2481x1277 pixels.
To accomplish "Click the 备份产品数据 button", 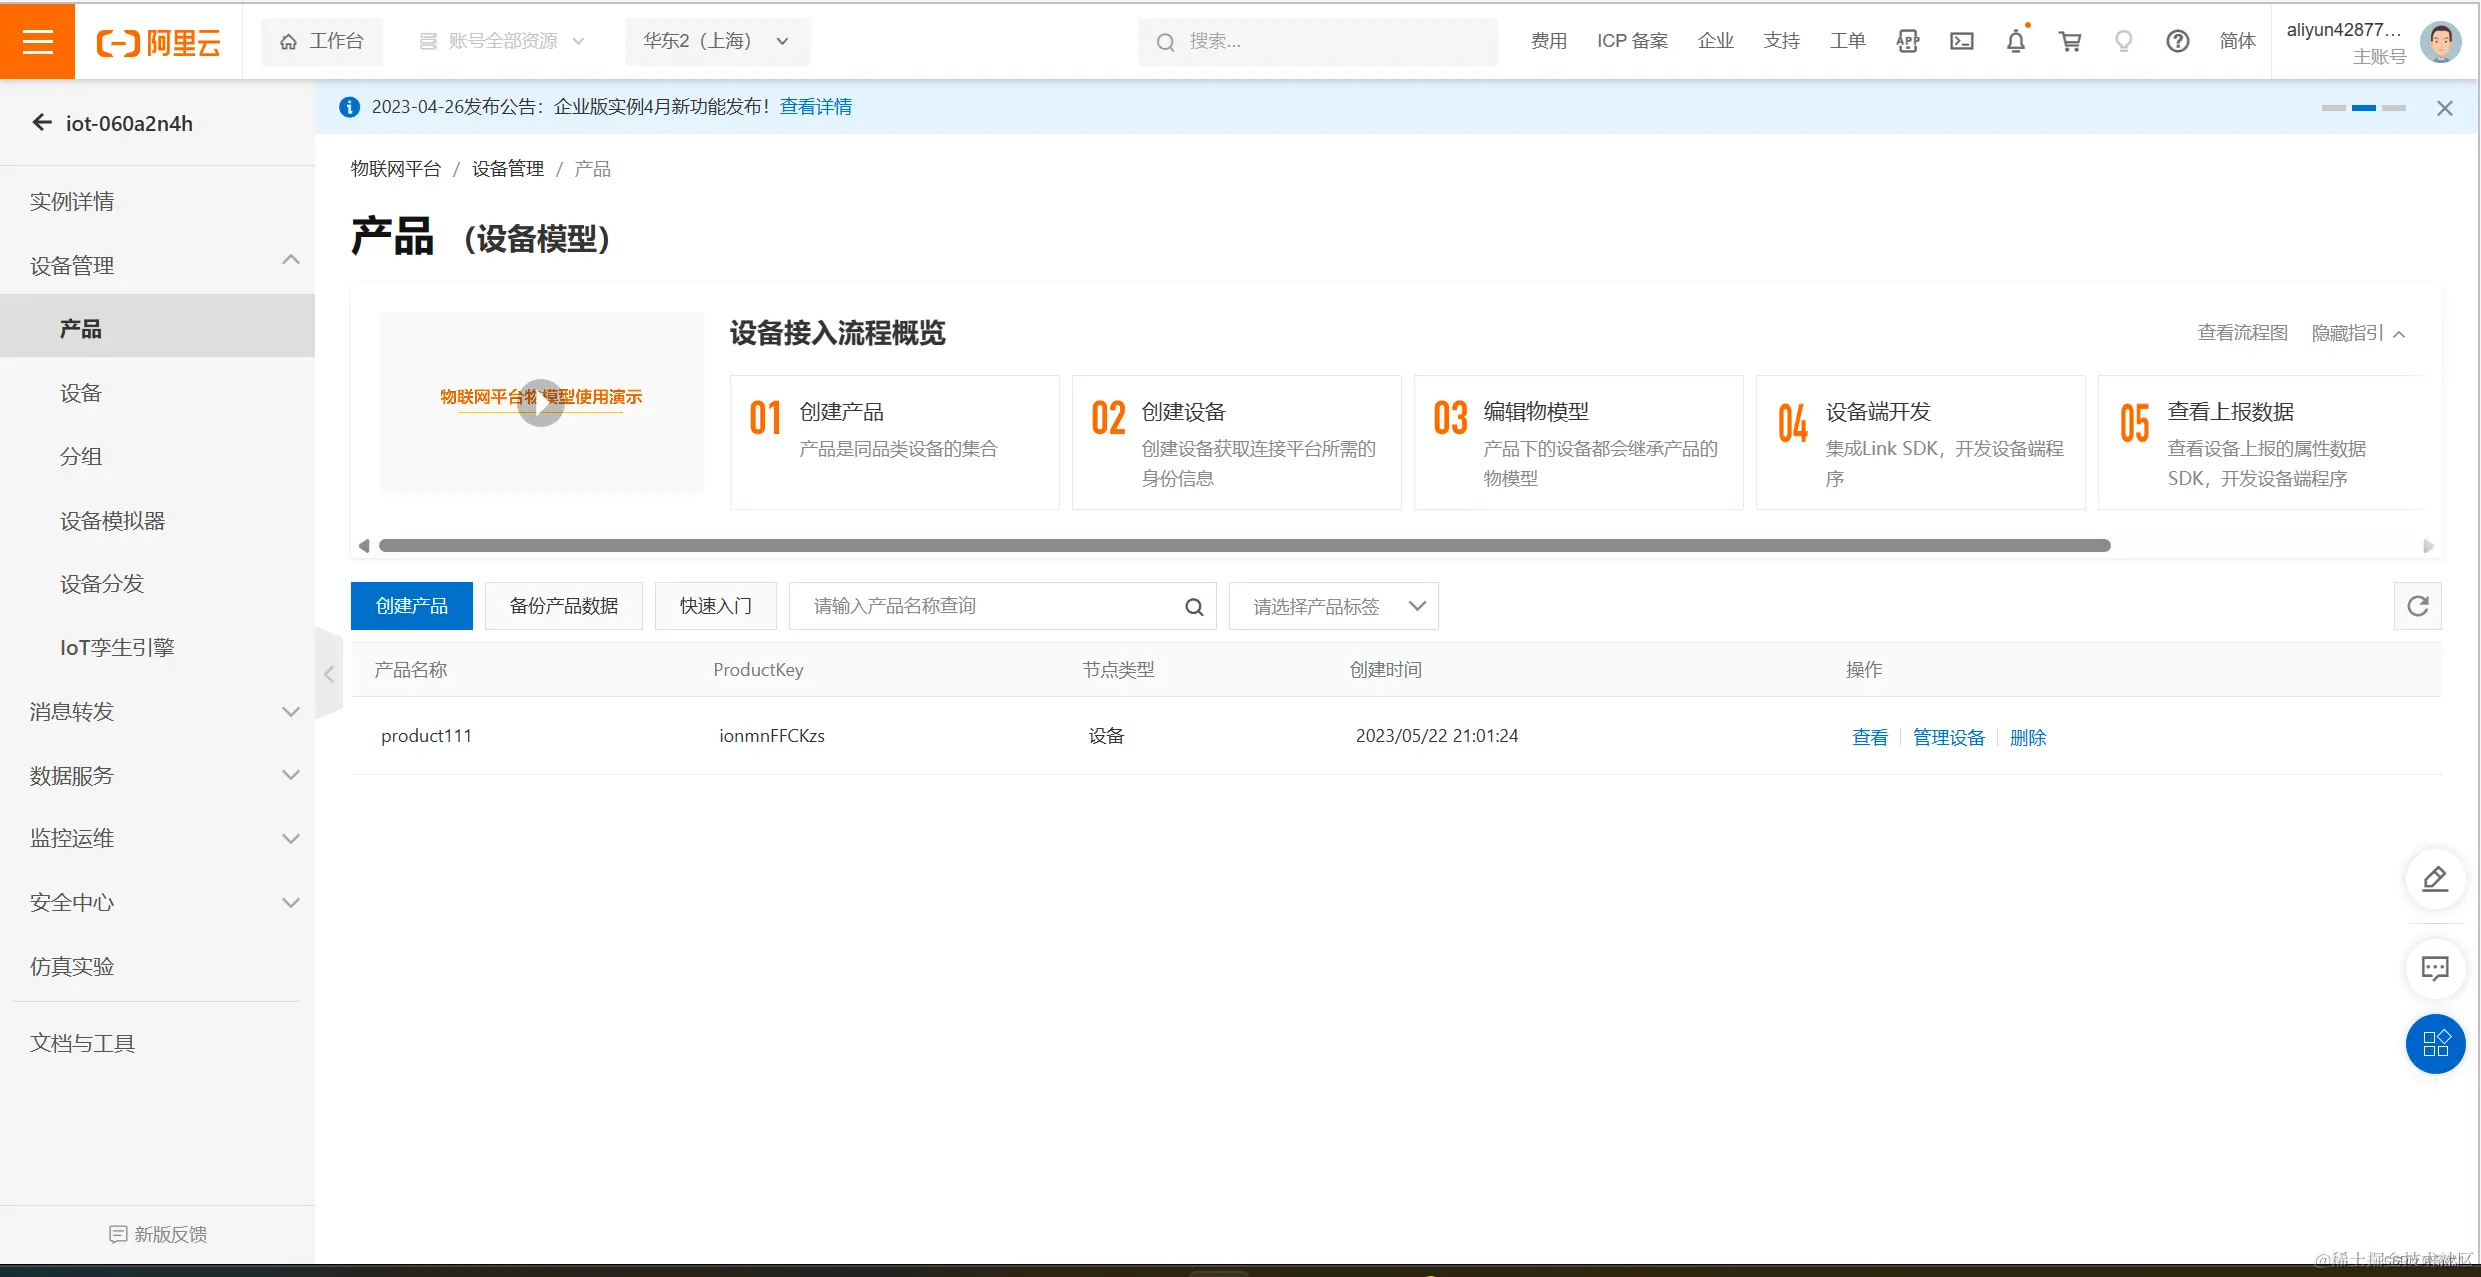I will click(563, 605).
